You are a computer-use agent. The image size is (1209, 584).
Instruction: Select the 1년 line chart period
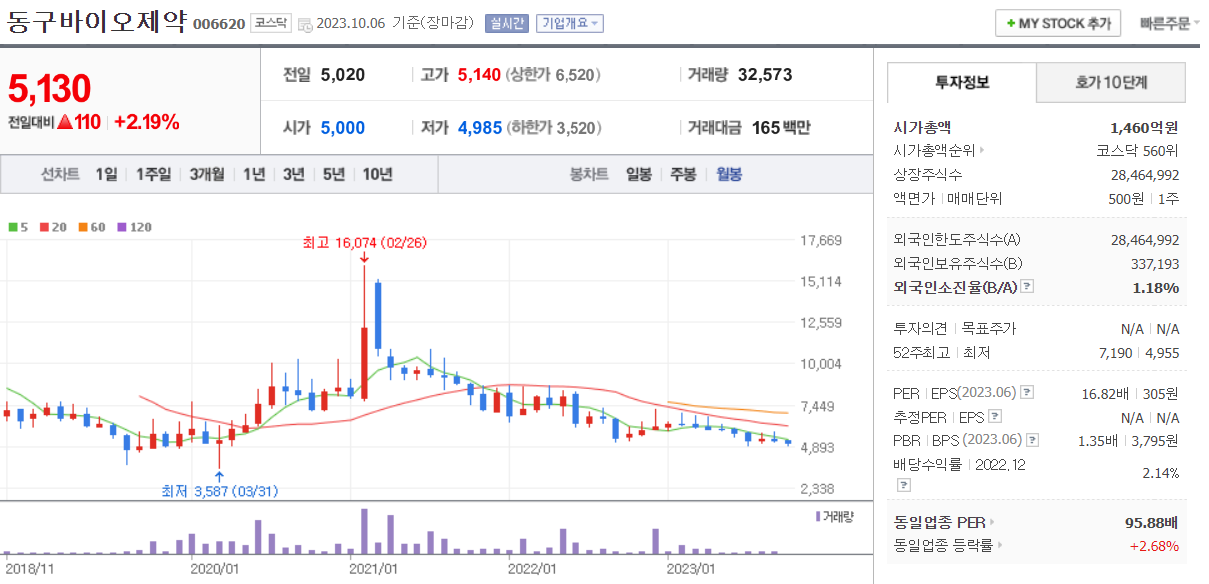tap(254, 174)
